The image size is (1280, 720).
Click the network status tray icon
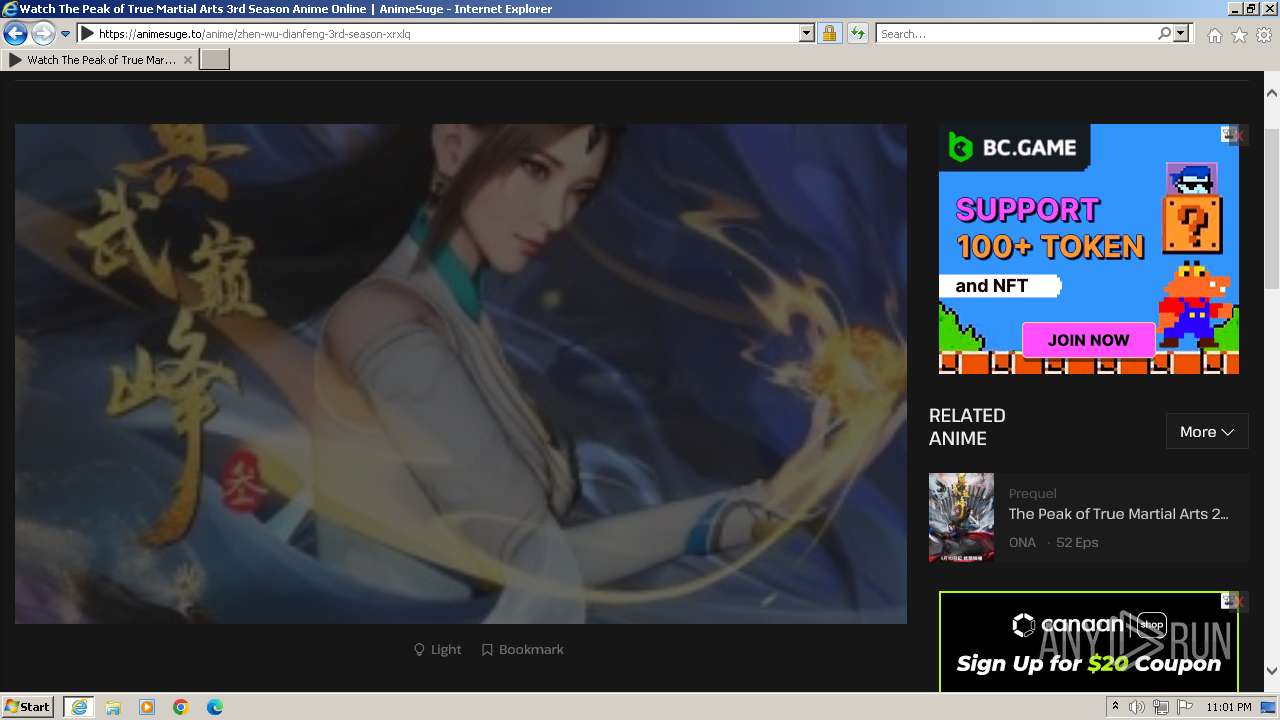coord(1161,707)
